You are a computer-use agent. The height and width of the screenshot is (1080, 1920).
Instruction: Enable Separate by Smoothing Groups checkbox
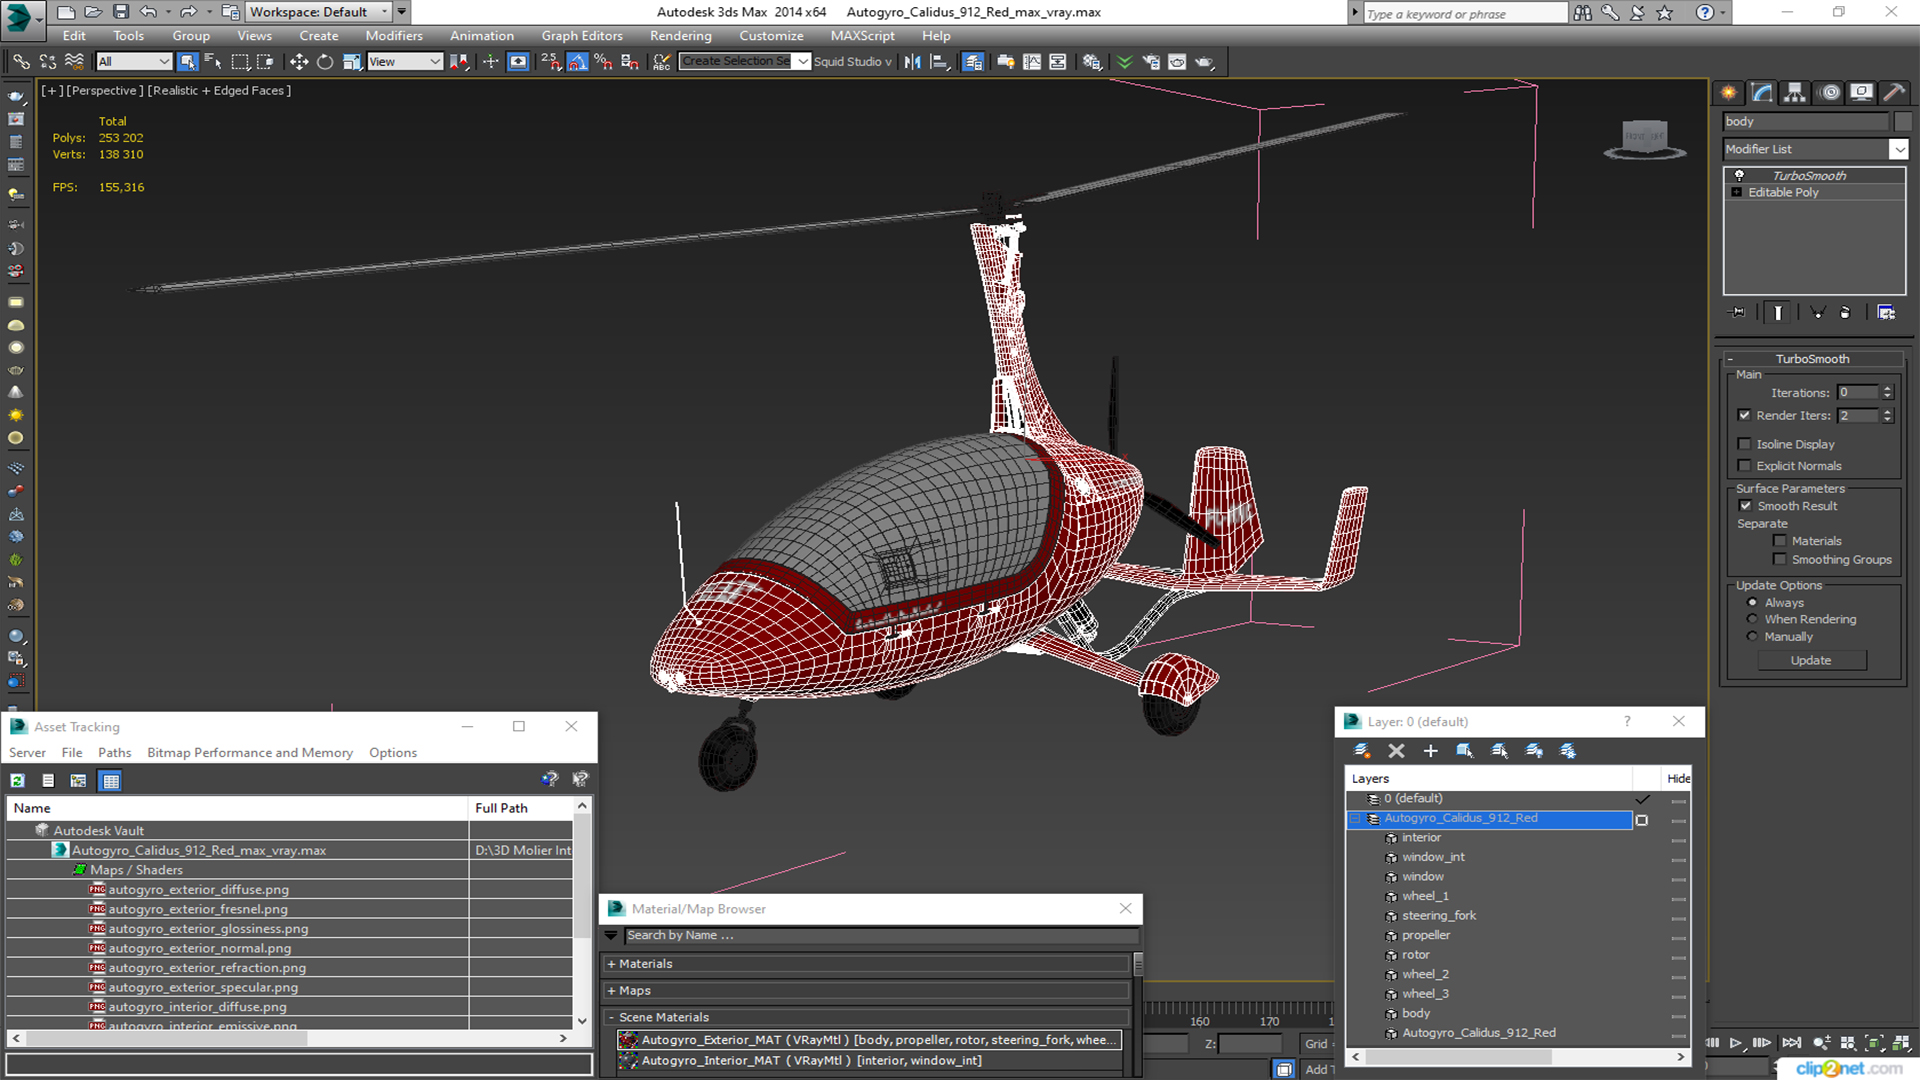(1780, 560)
